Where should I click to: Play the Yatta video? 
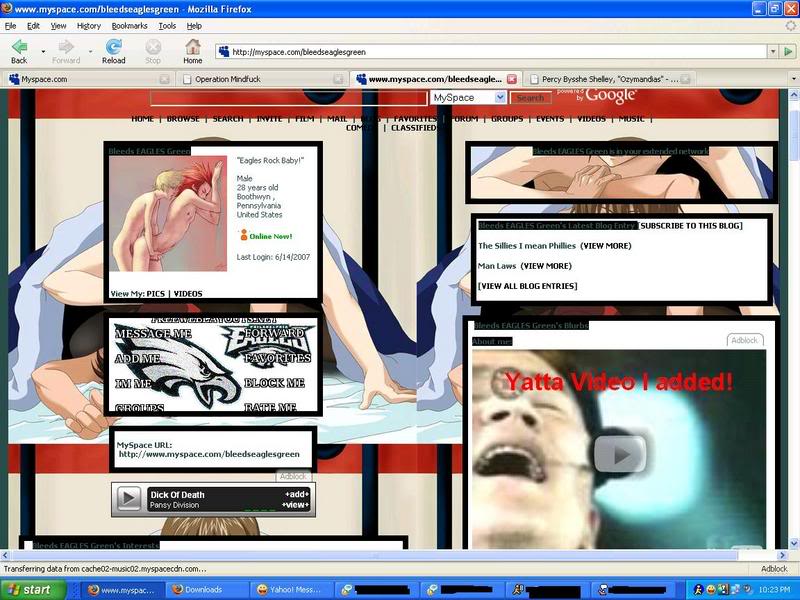coord(619,454)
